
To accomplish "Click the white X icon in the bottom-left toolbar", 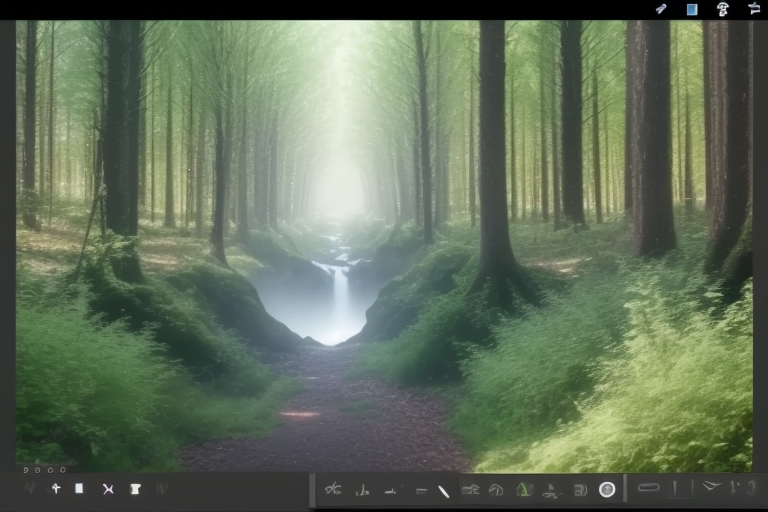I will [108, 489].
